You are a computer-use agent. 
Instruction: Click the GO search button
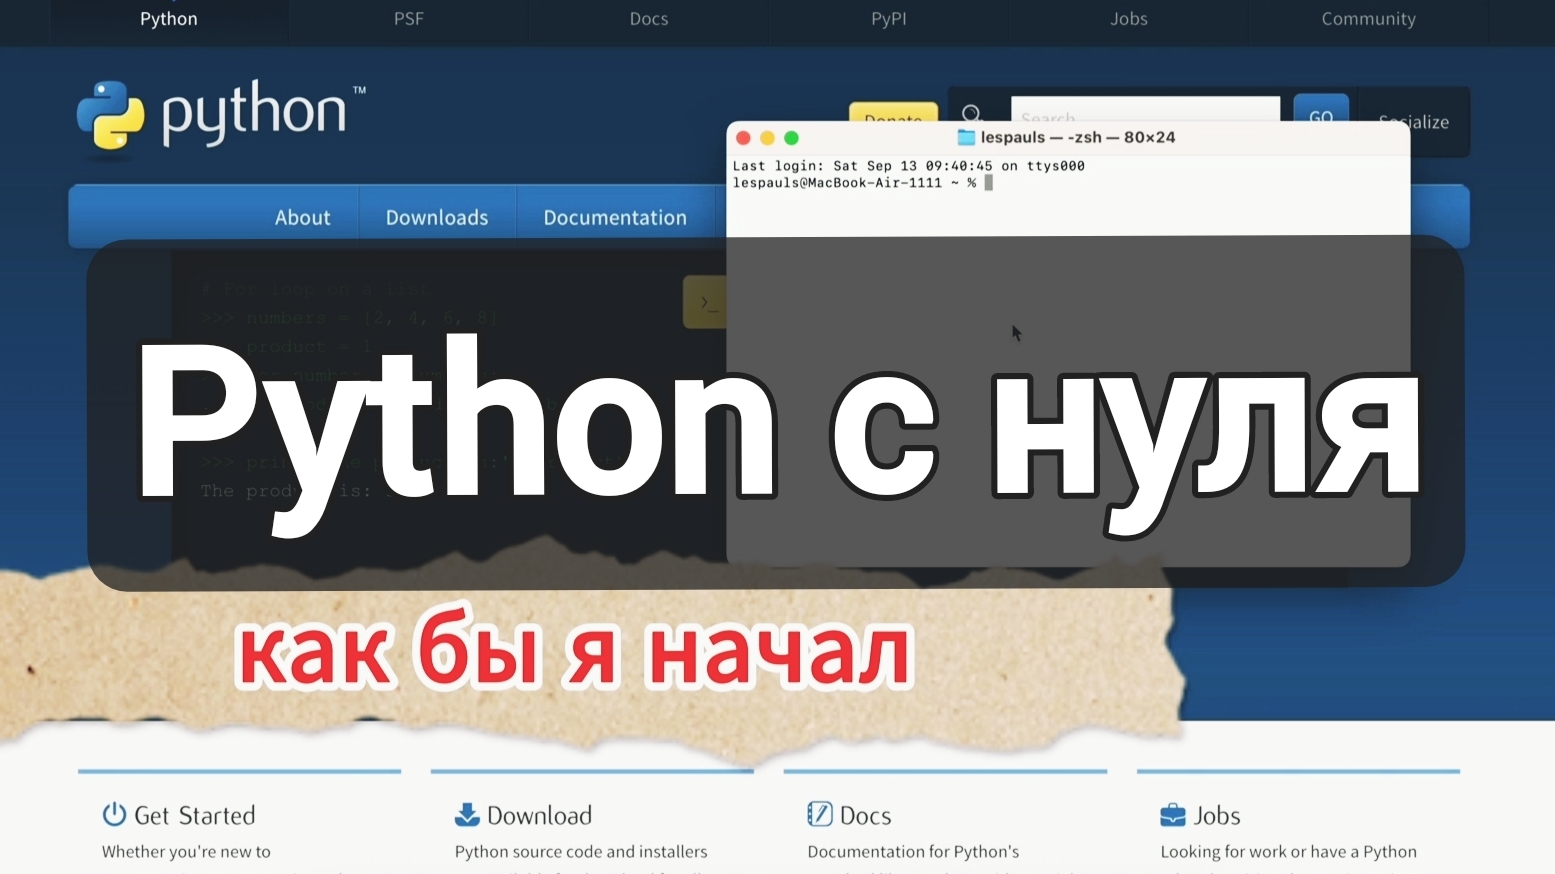pos(1321,109)
